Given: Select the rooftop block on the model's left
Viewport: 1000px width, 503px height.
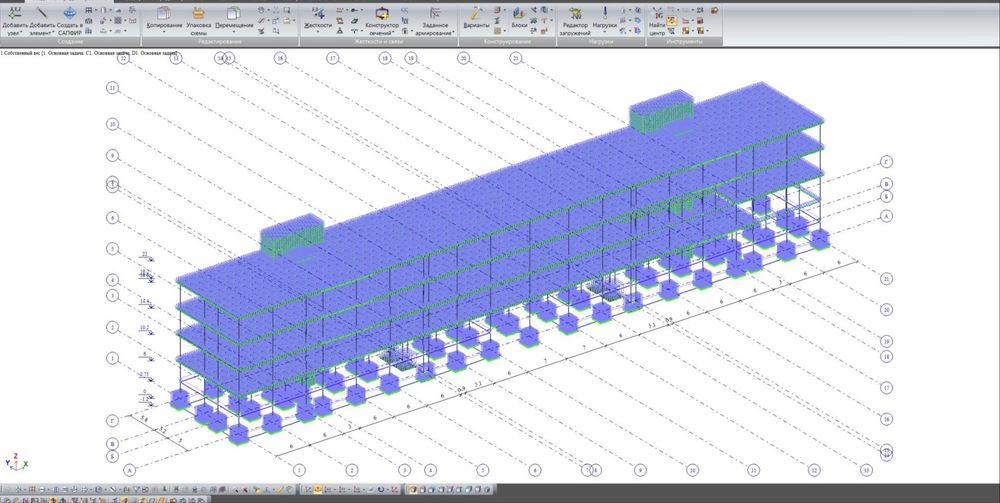Looking at the screenshot, I should point(292,238).
